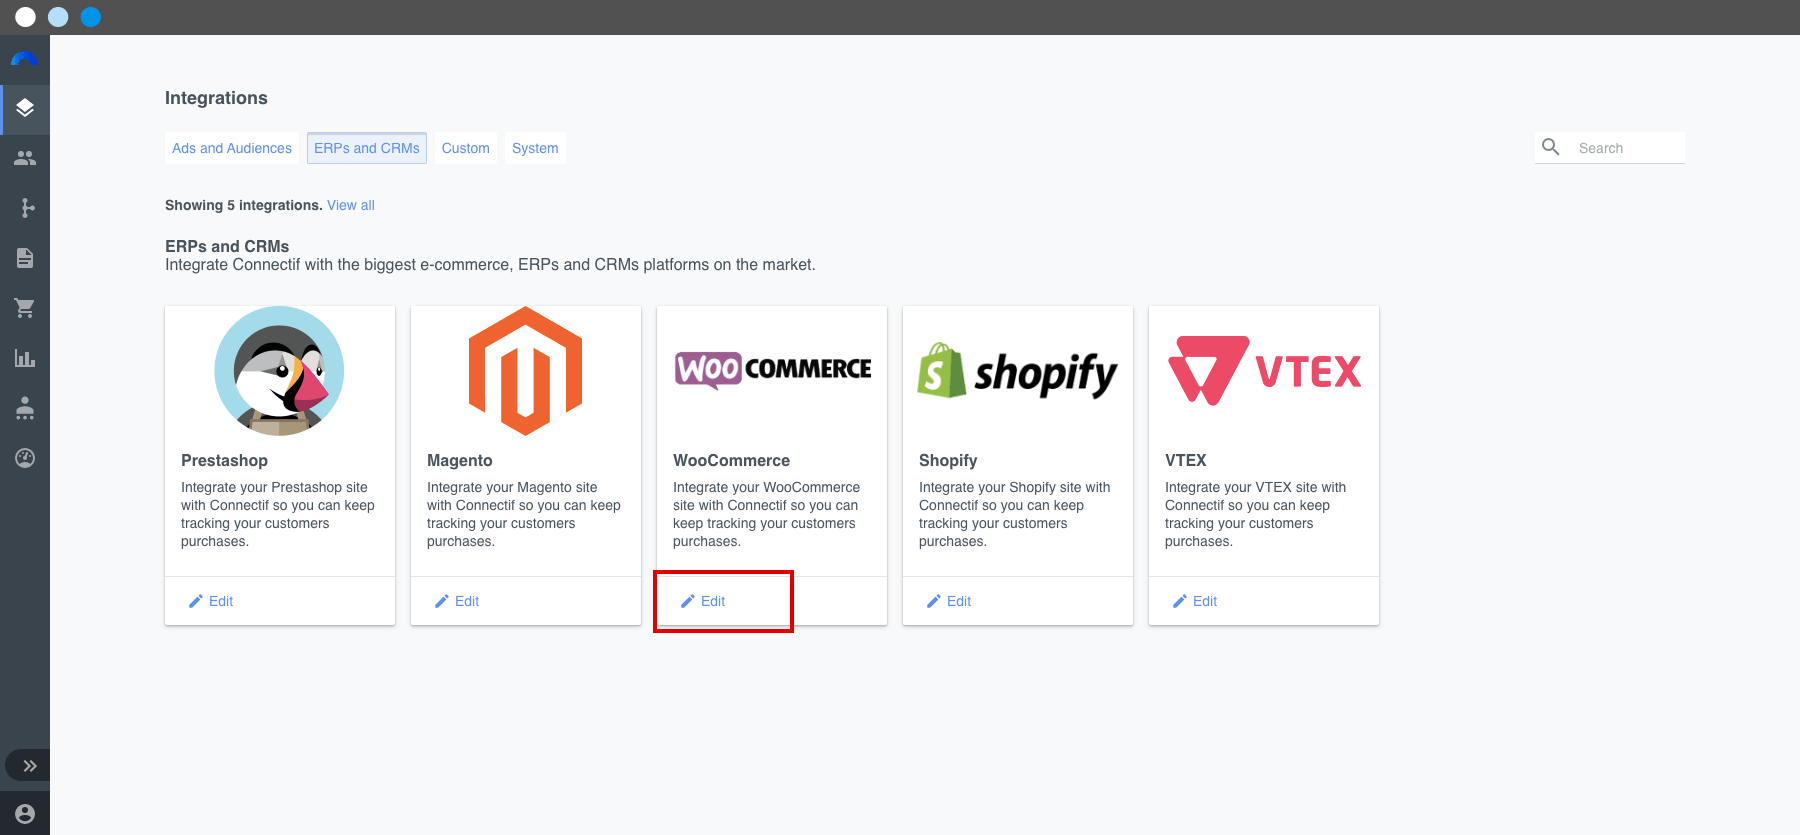This screenshot has width=1800, height=835.
Task: Click the VTEX card title
Action: click(1186, 460)
